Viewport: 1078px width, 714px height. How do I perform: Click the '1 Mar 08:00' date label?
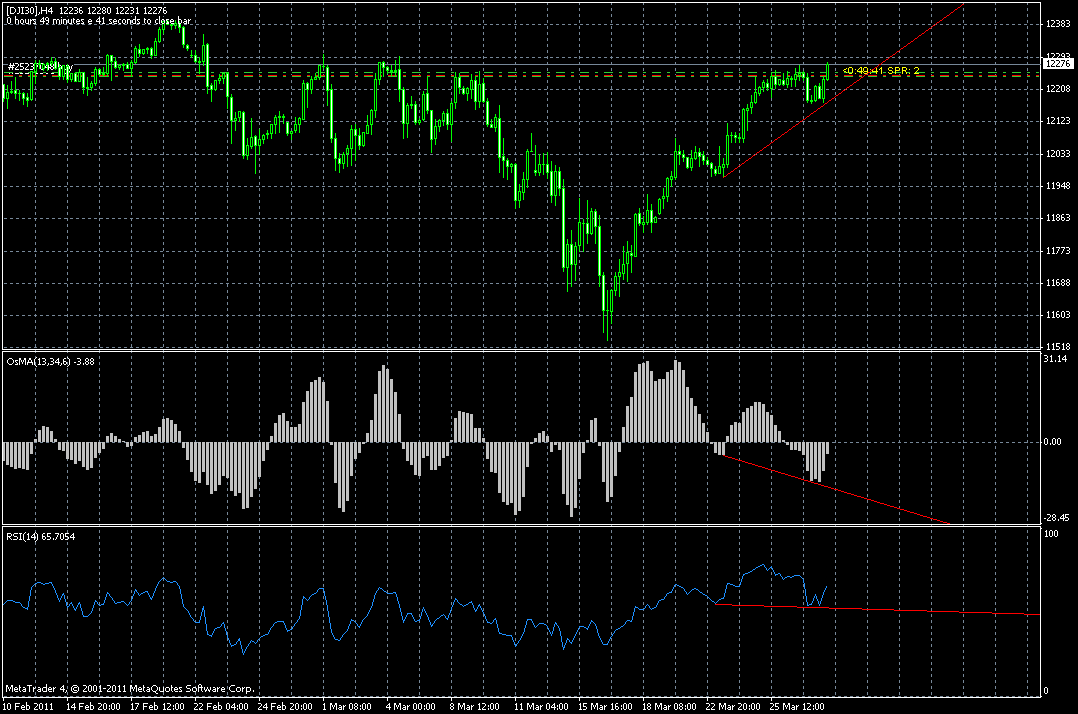point(347,706)
